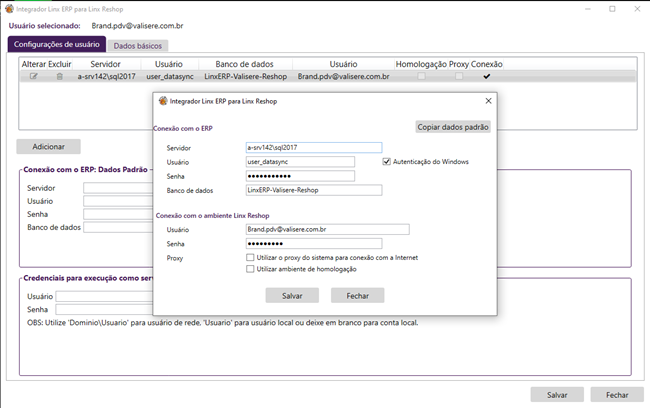
Task: Click the Proxy column header
Action: 459,64
